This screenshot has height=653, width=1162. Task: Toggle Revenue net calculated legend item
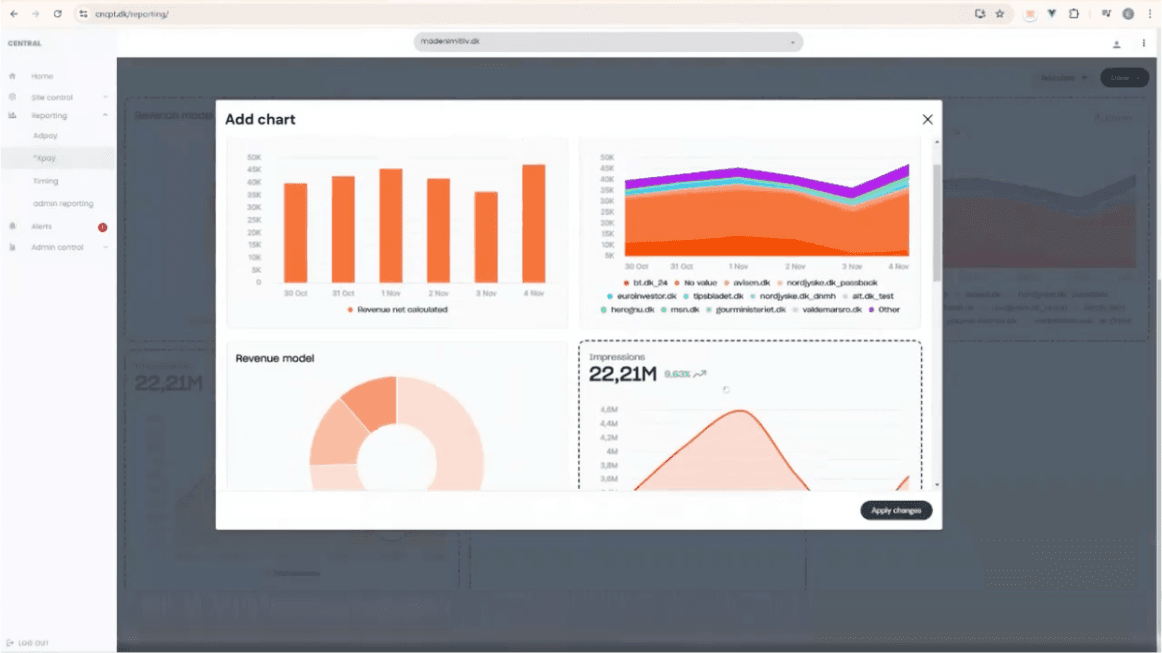397,310
